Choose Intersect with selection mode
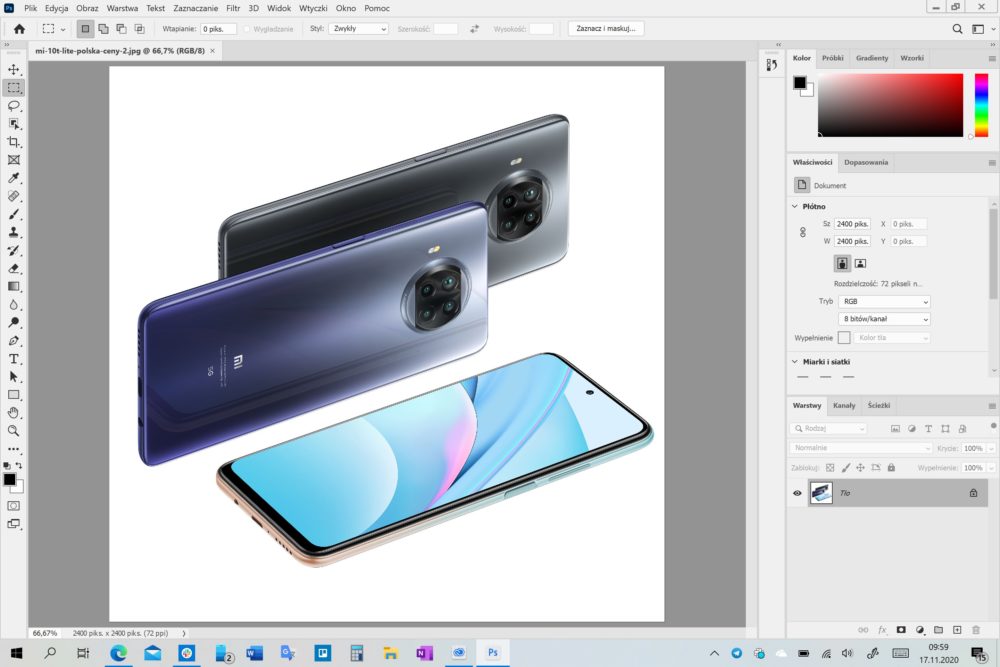Viewport: 1000px width, 667px height. point(139,29)
